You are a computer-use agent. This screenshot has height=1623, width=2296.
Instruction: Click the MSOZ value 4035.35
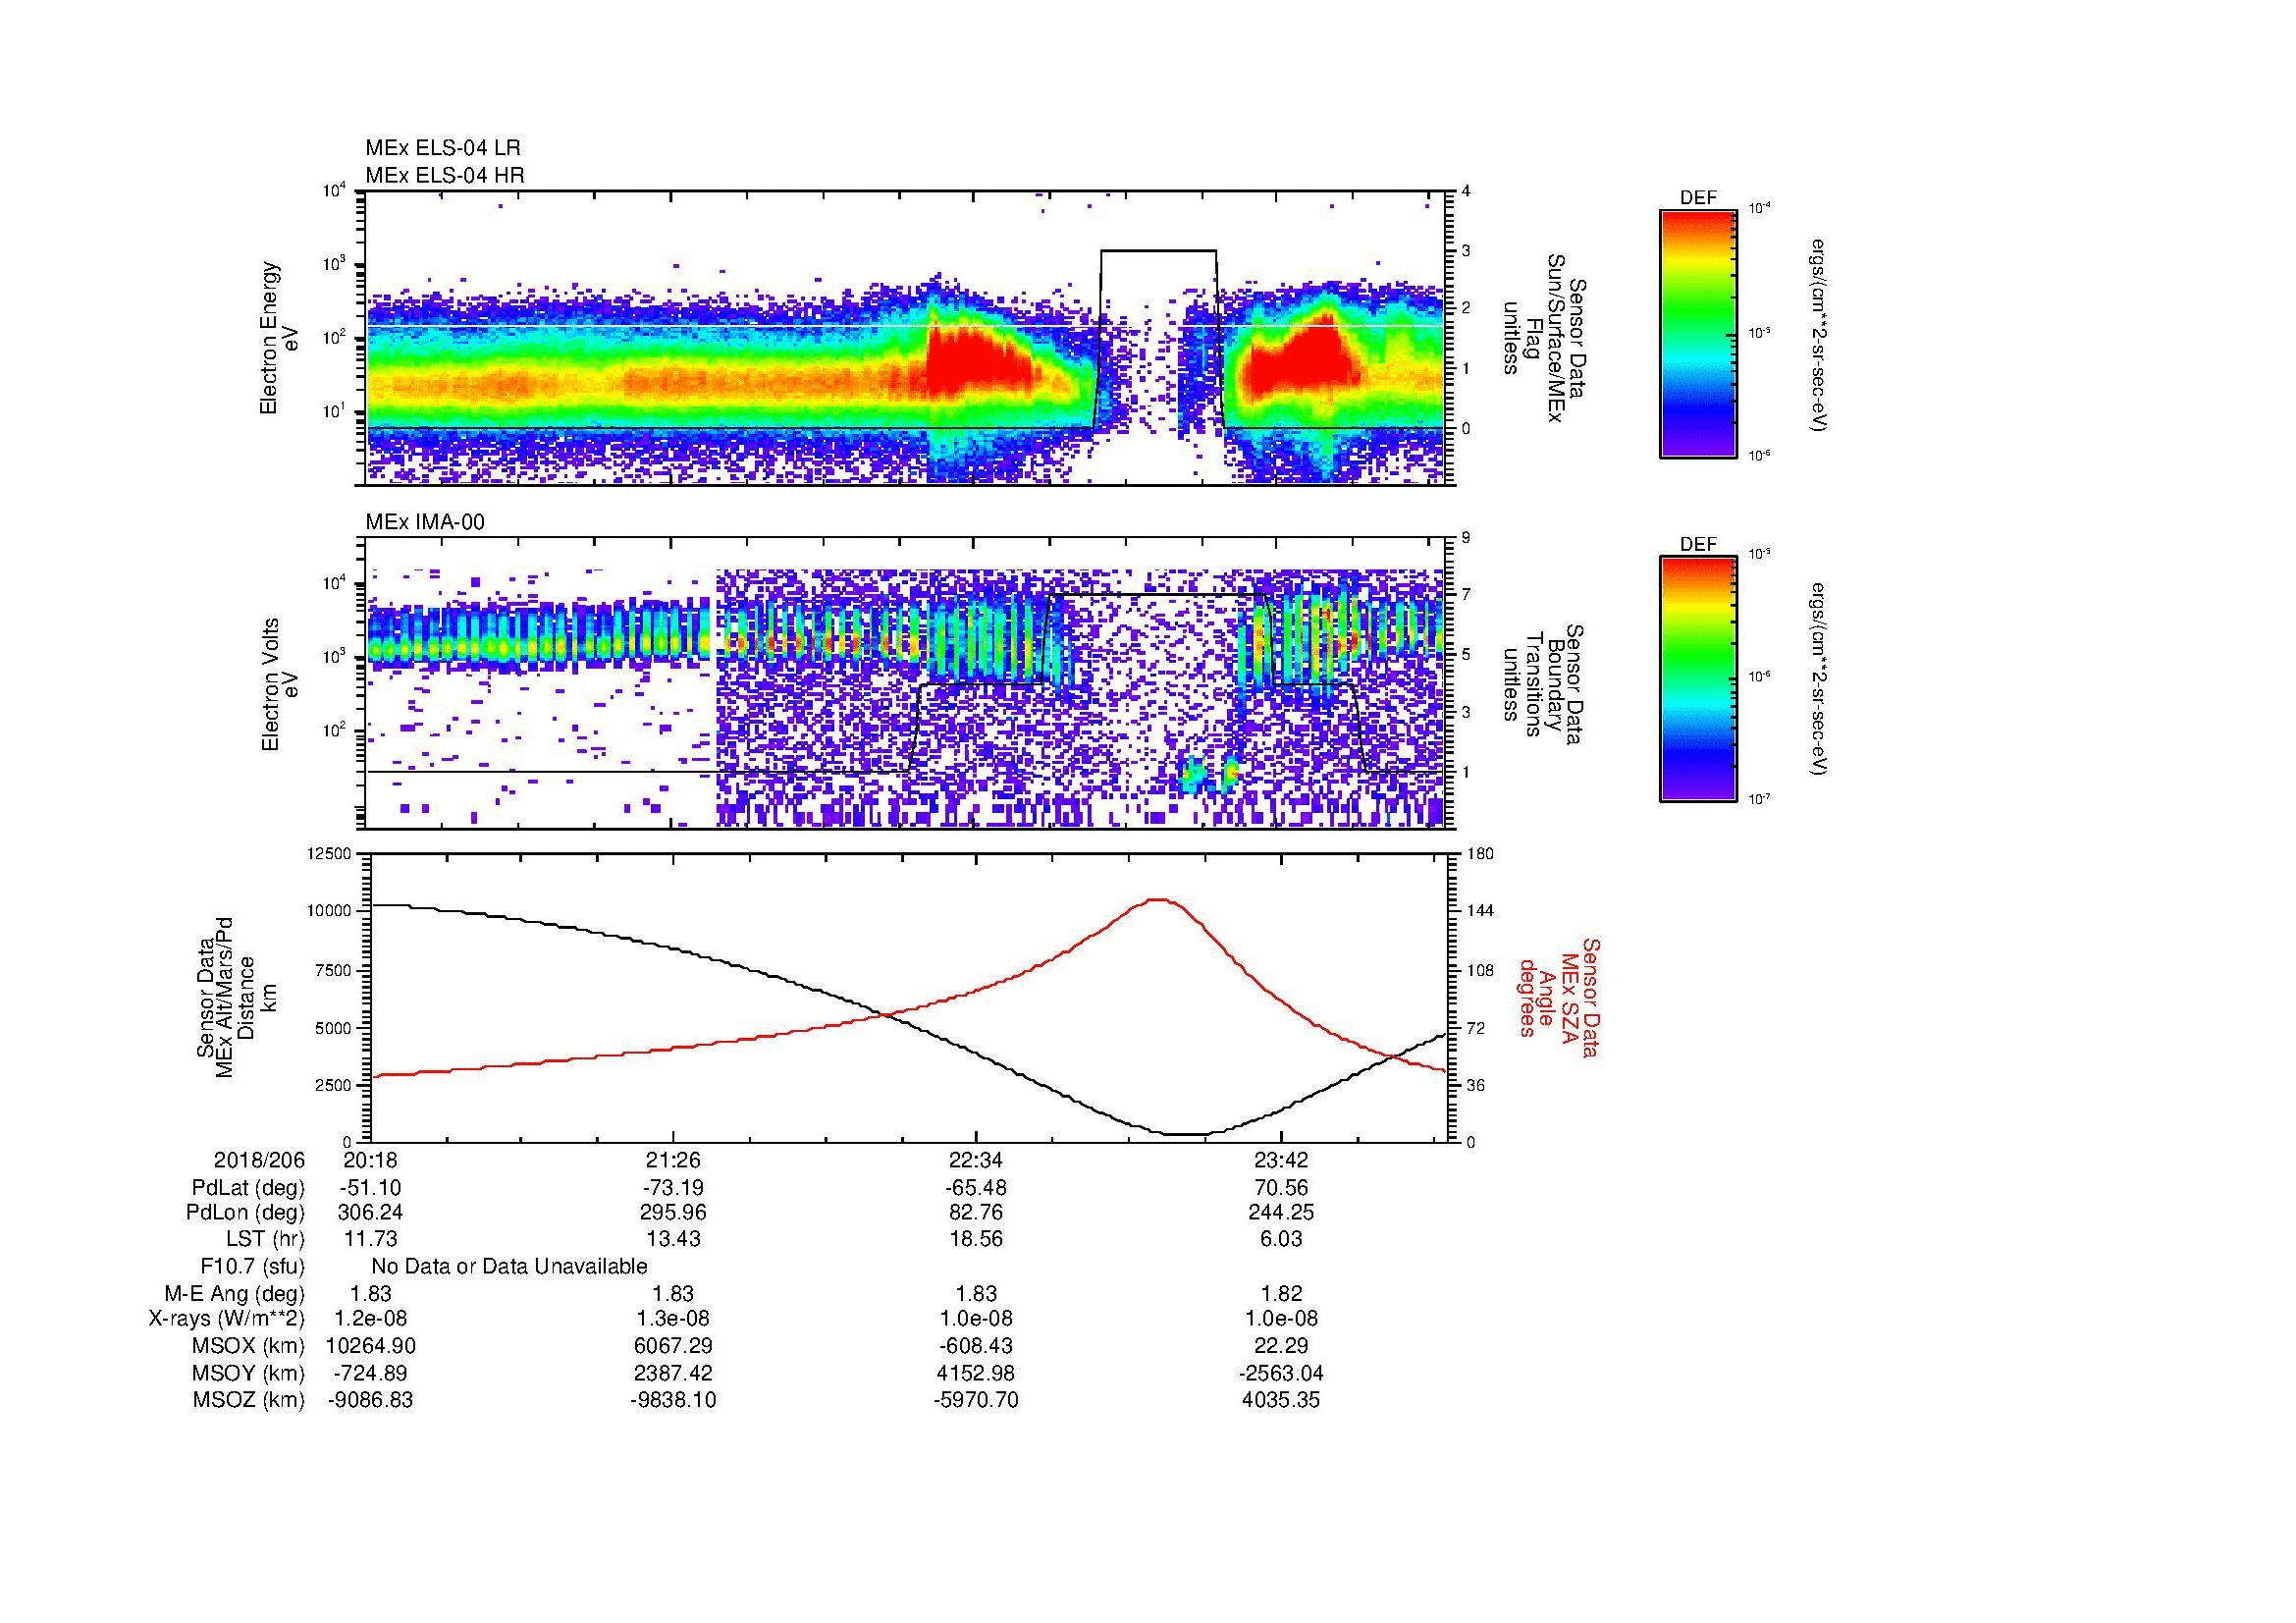click(1280, 1400)
